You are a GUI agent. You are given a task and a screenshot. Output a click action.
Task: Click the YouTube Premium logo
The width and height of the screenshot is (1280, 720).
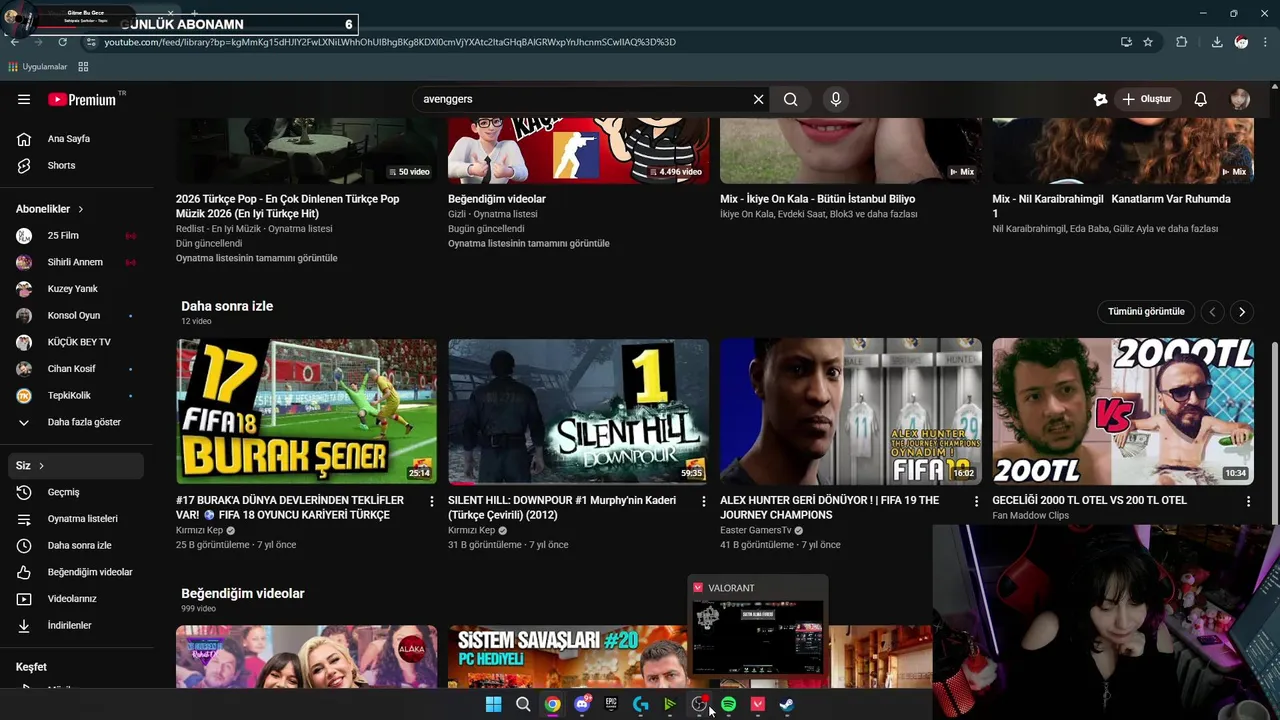coord(83,99)
